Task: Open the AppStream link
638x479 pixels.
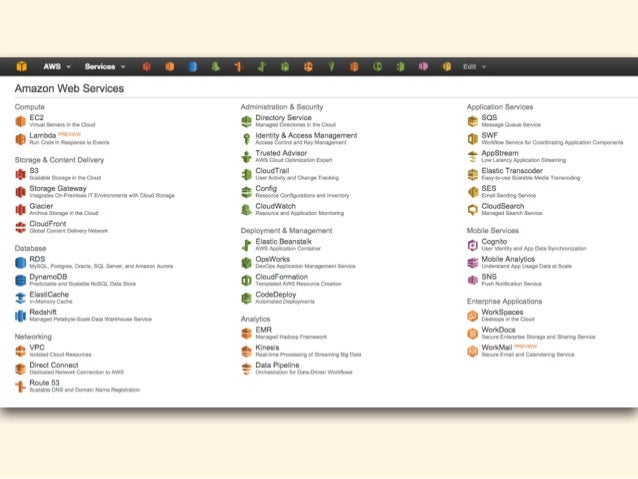Action: click(500, 153)
